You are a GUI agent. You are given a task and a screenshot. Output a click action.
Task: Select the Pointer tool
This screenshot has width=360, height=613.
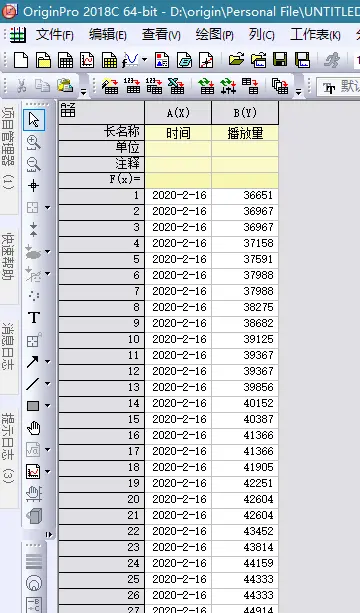(x=34, y=120)
